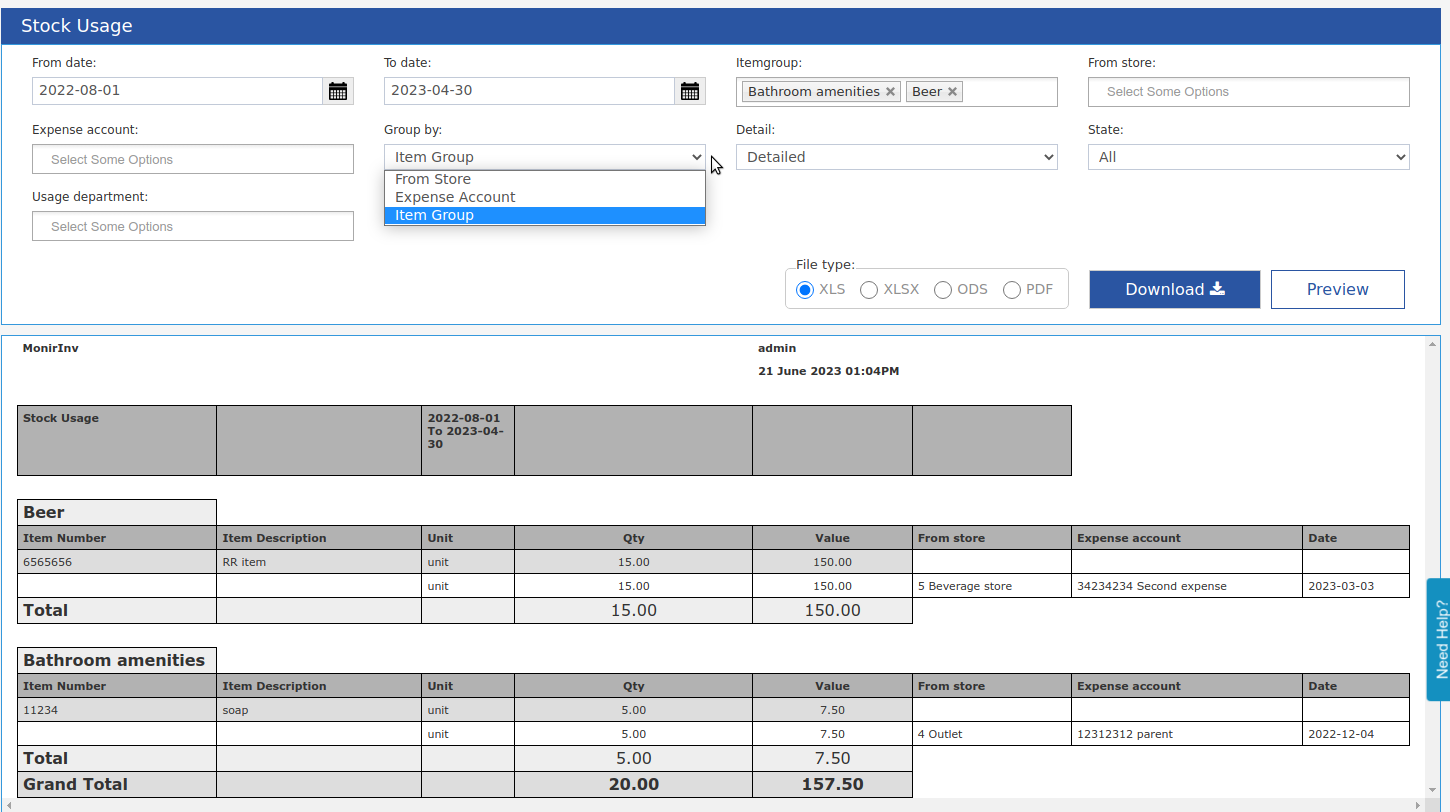This screenshot has width=1450, height=812.
Task: Open the Detail dropdown
Action: tap(897, 157)
